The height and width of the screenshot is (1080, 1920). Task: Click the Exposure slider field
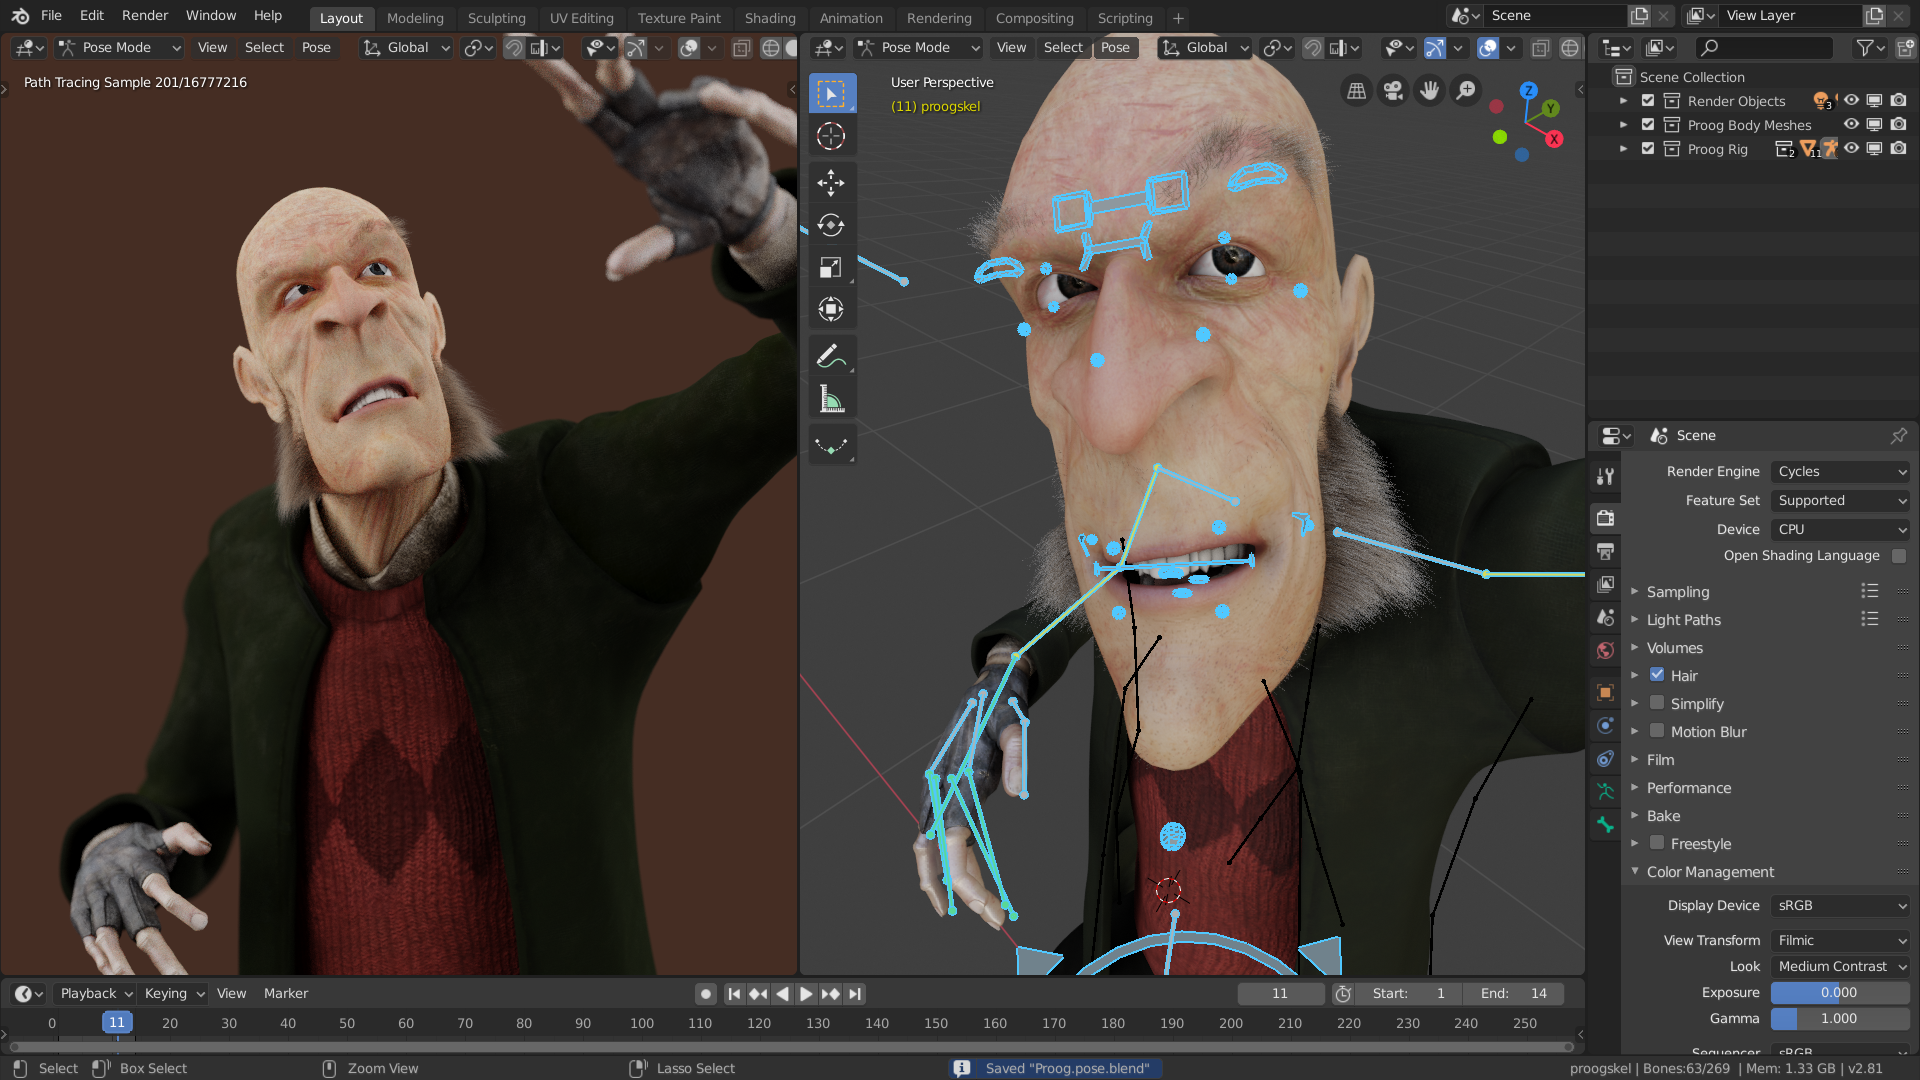pyautogui.click(x=1839, y=992)
